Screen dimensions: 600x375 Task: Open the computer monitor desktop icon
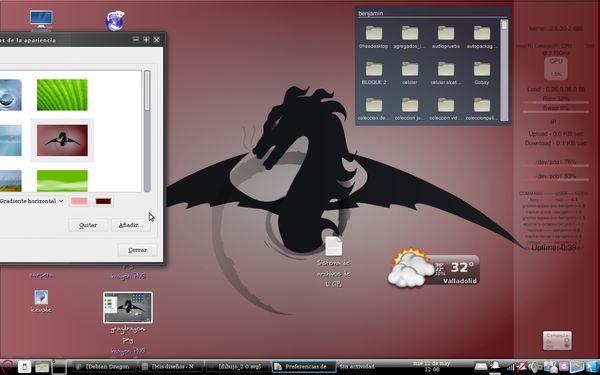tap(41, 20)
